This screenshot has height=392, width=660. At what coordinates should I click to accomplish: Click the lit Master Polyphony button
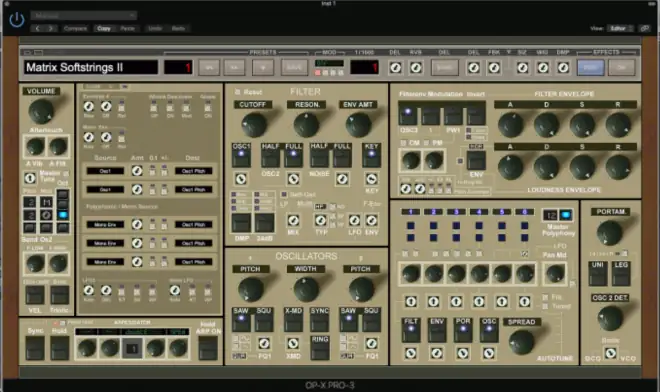[566, 215]
